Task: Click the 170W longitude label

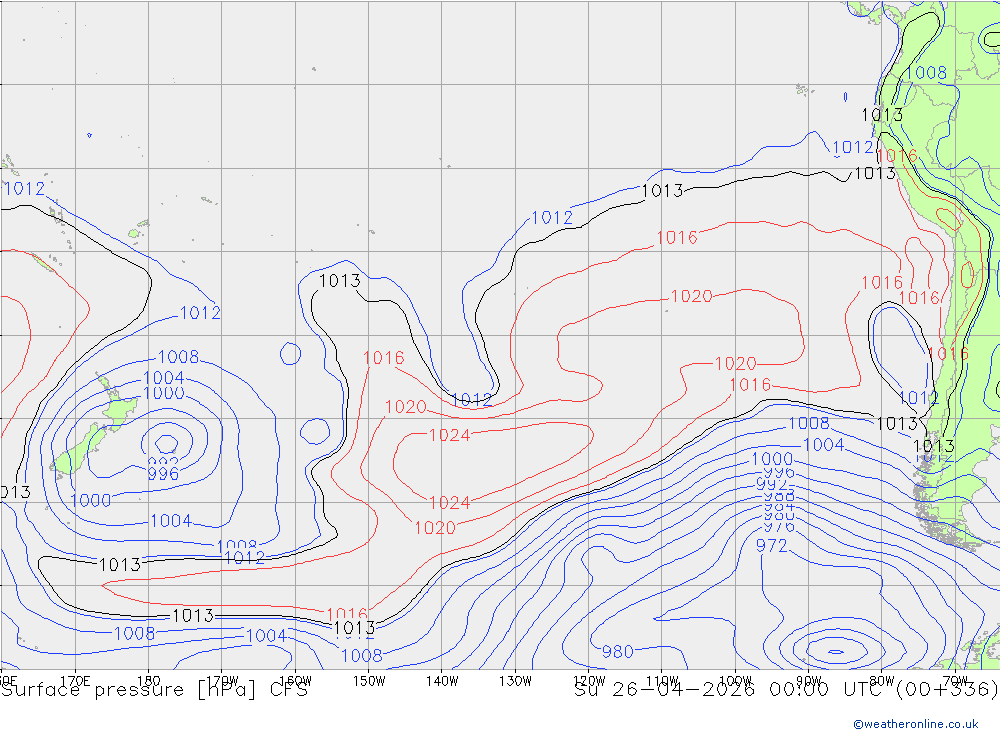Action: (x=222, y=681)
